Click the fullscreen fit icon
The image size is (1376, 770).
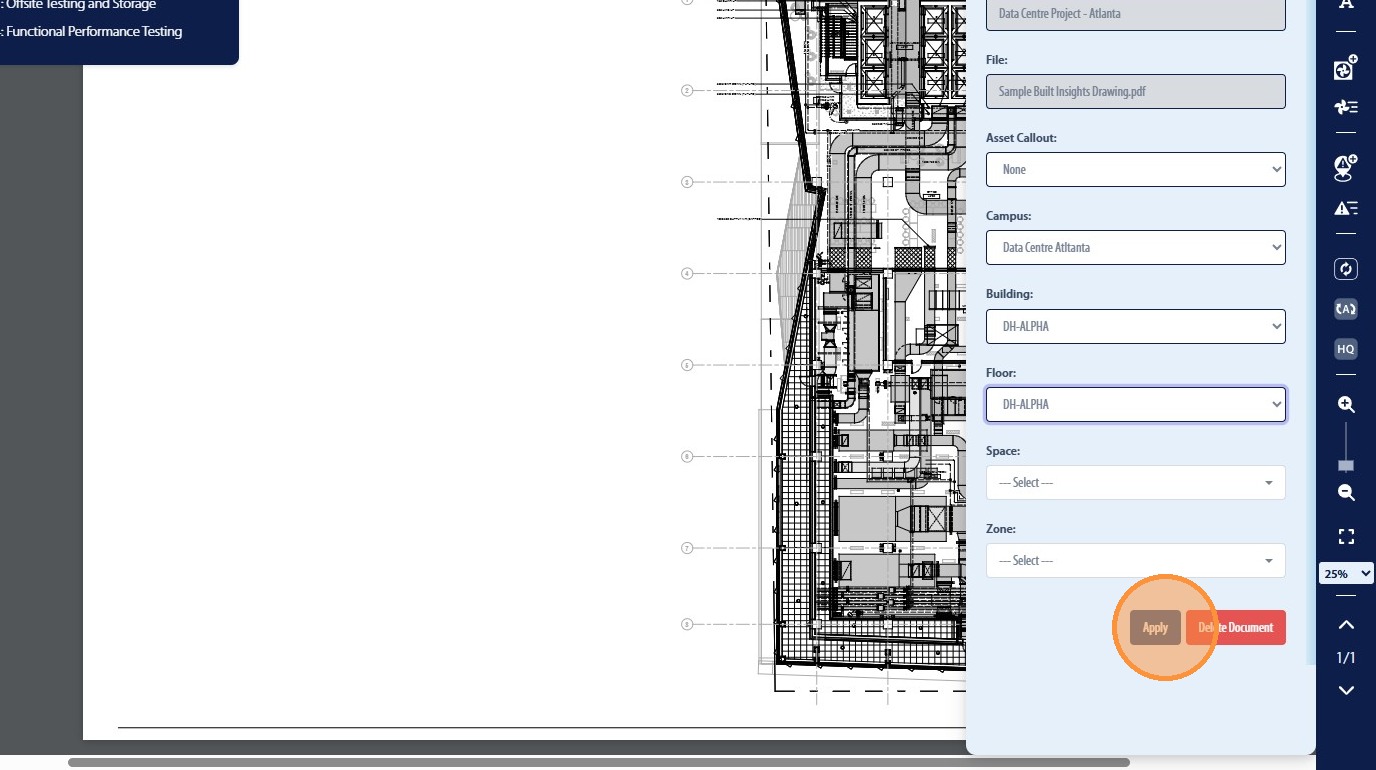pyautogui.click(x=1346, y=537)
